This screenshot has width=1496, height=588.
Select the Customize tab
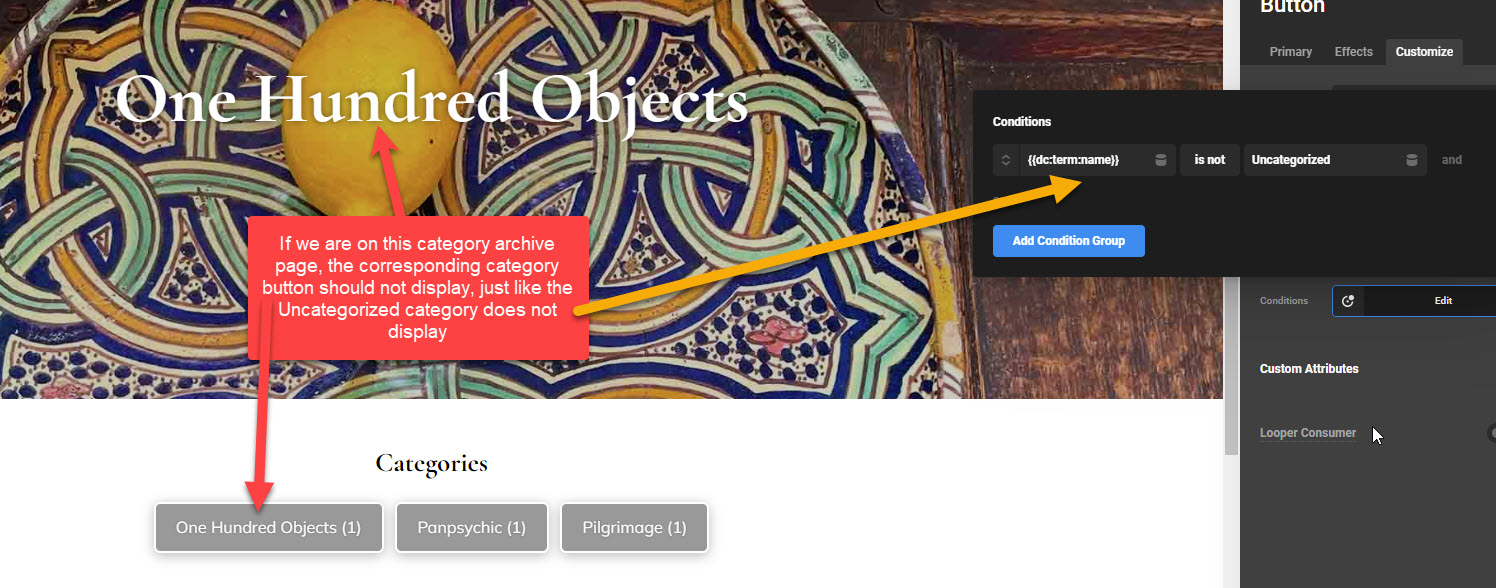tap(1424, 52)
